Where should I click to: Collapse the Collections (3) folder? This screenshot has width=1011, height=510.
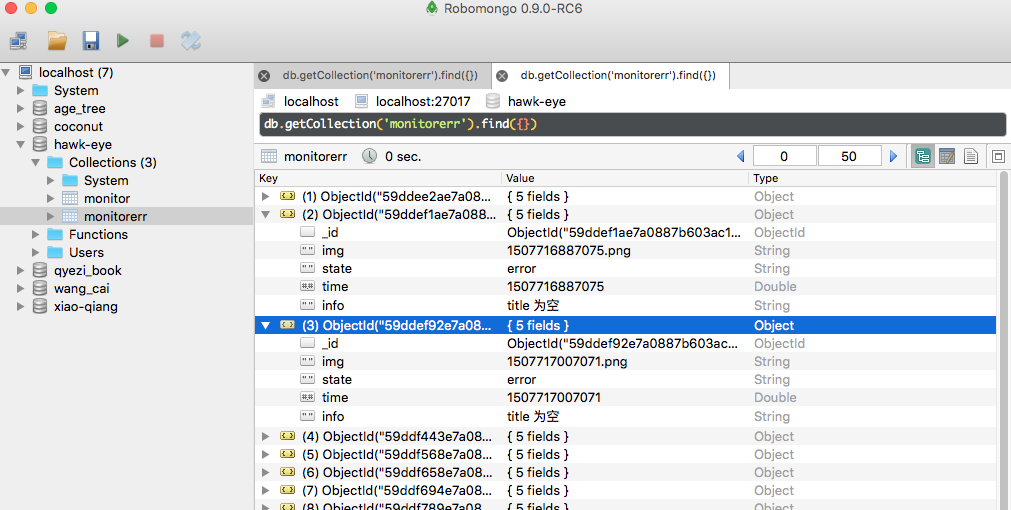[x=36, y=162]
